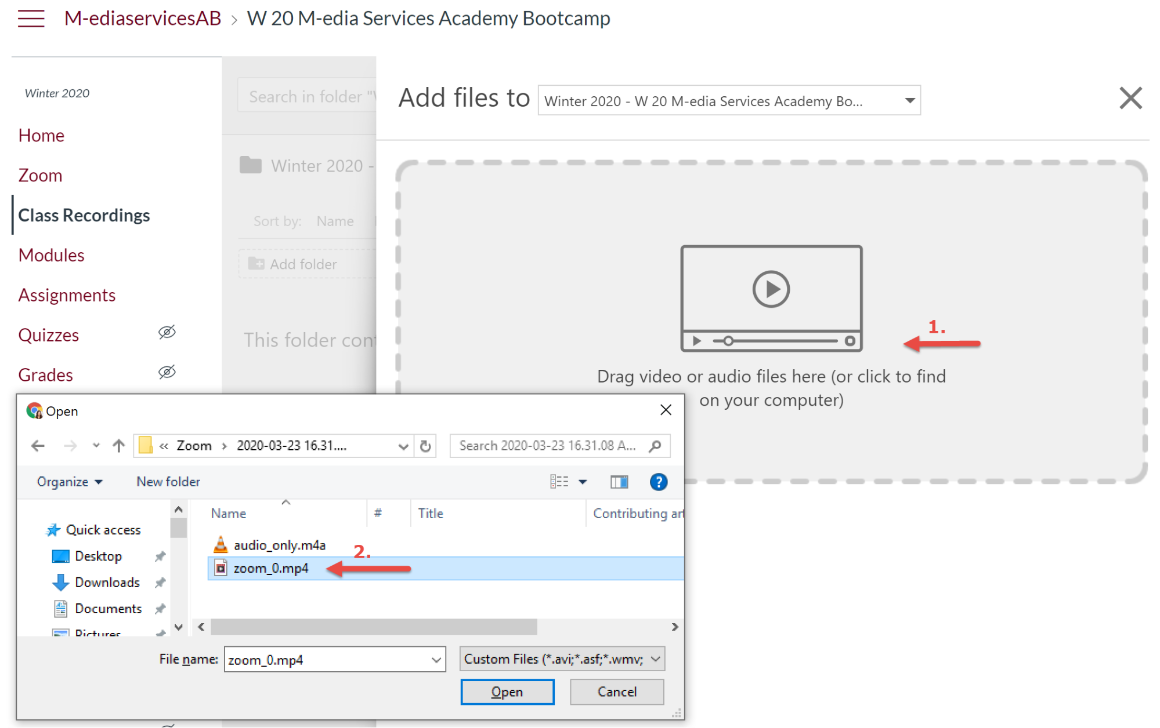The height and width of the screenshot is (728, 1160).
Task: Click the back arrow in Open dialog
Action: (x=38, y=446)
